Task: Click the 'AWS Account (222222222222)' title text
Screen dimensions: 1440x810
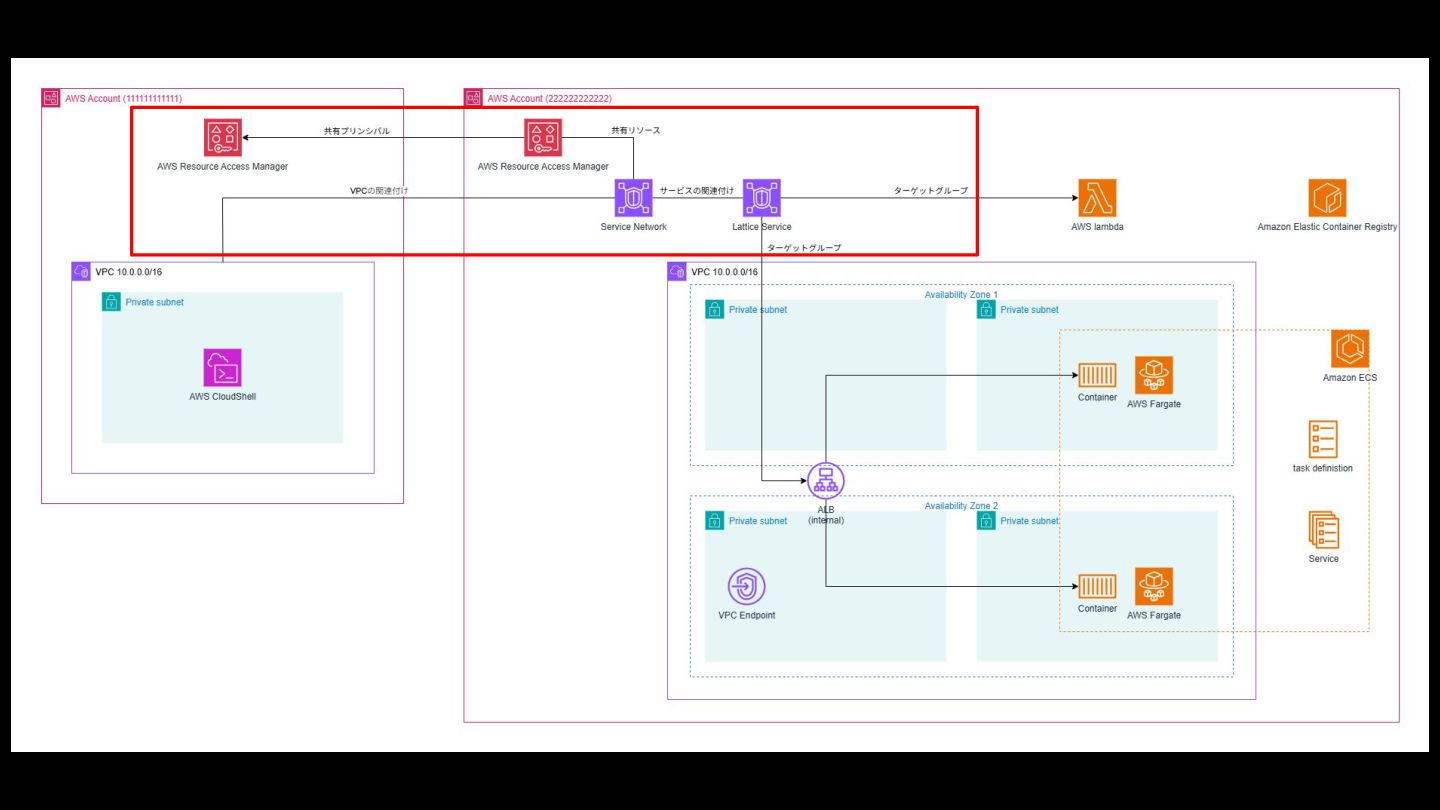Action: coord(550,99)
